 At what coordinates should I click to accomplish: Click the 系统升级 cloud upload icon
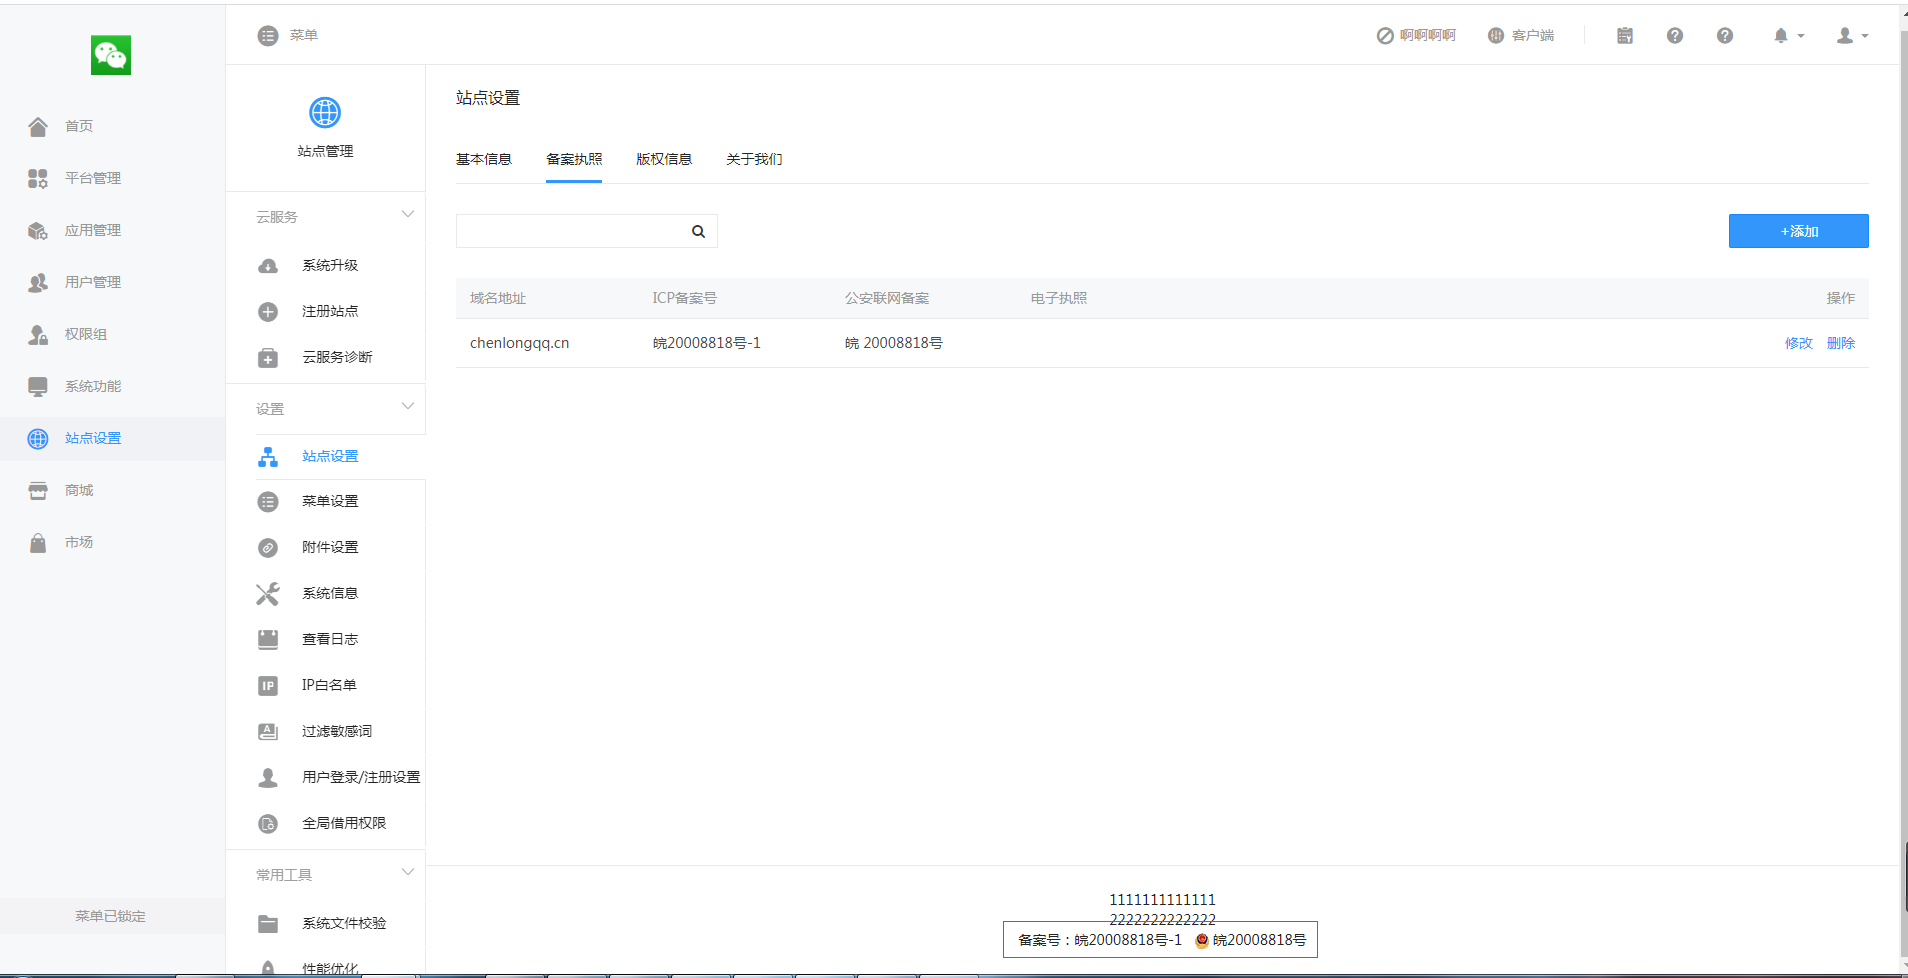[268, 266]
